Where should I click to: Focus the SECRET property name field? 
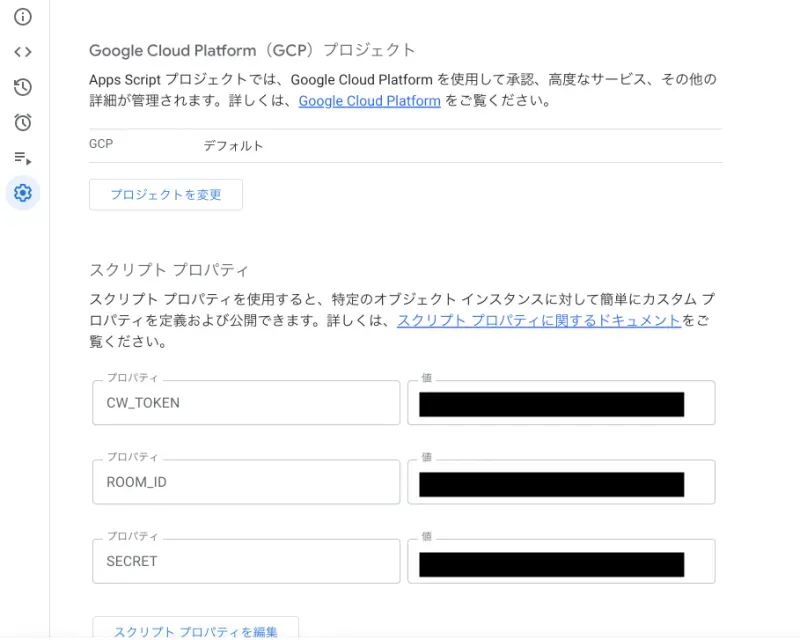[x=245, y=561]
